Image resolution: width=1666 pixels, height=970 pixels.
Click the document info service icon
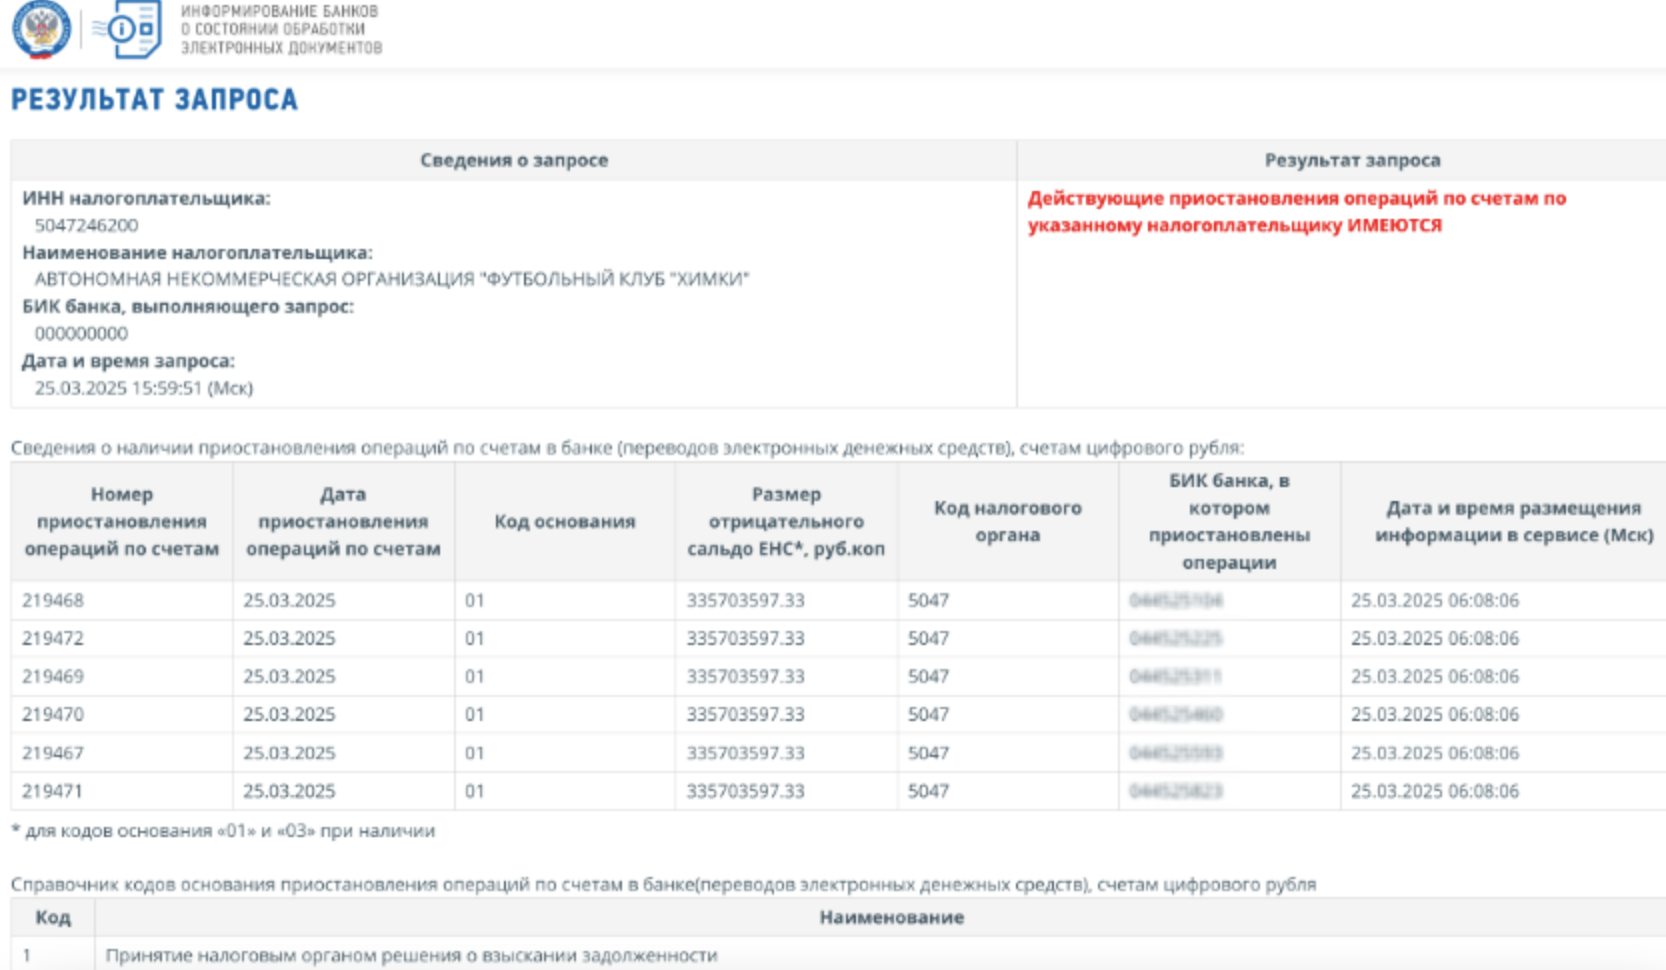coord(127,30)
